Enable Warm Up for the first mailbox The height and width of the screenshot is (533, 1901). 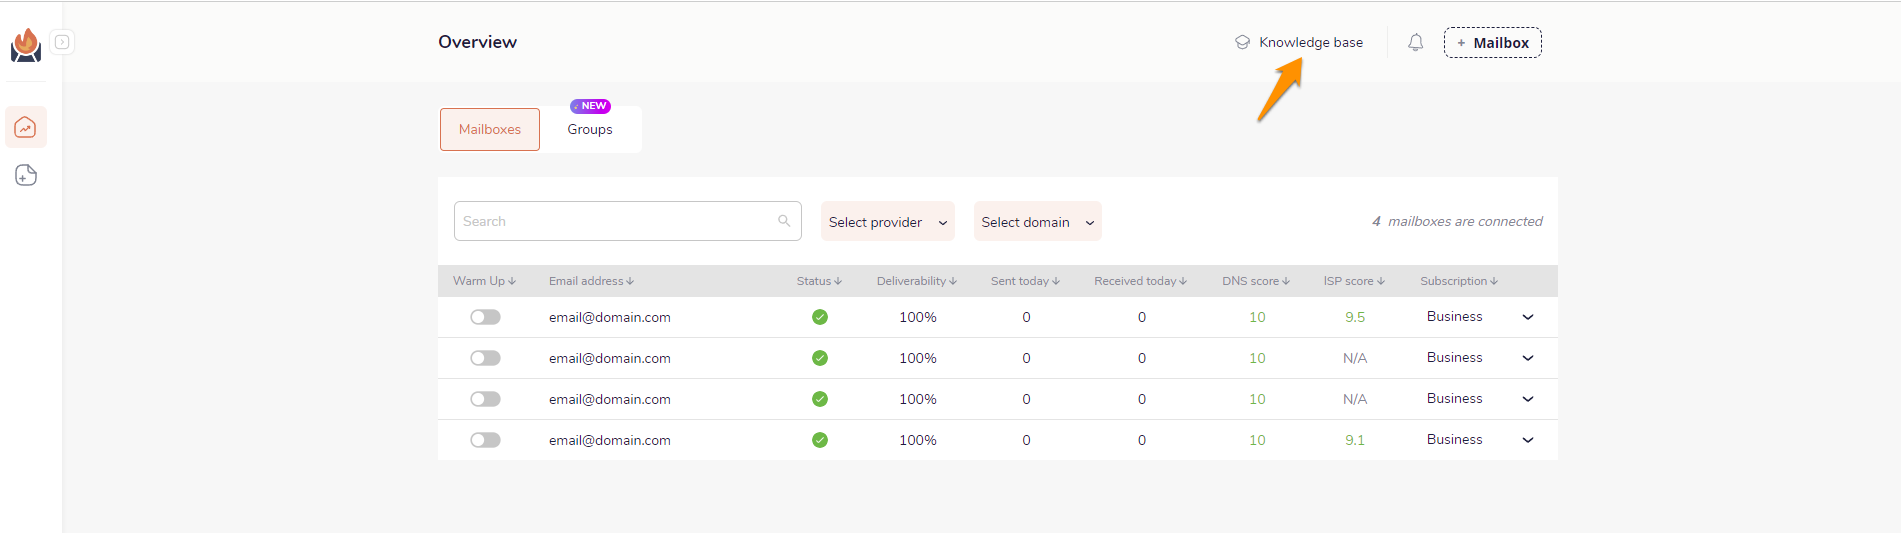coord(485,317)
